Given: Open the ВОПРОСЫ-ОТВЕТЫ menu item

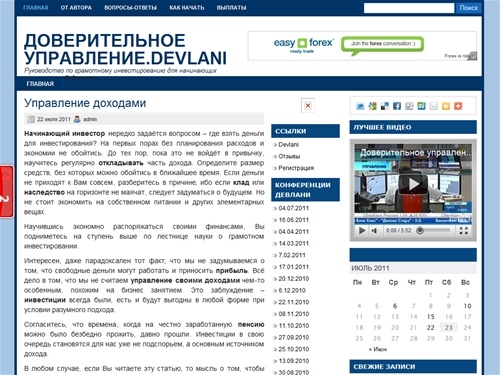Looking at the screenshot, I should pyautogui.click(x=130, y=7).
